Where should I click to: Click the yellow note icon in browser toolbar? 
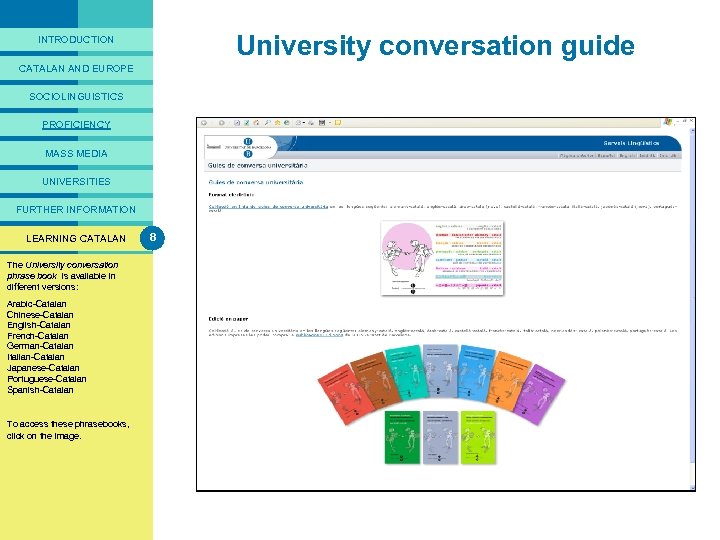pos(338,123)
